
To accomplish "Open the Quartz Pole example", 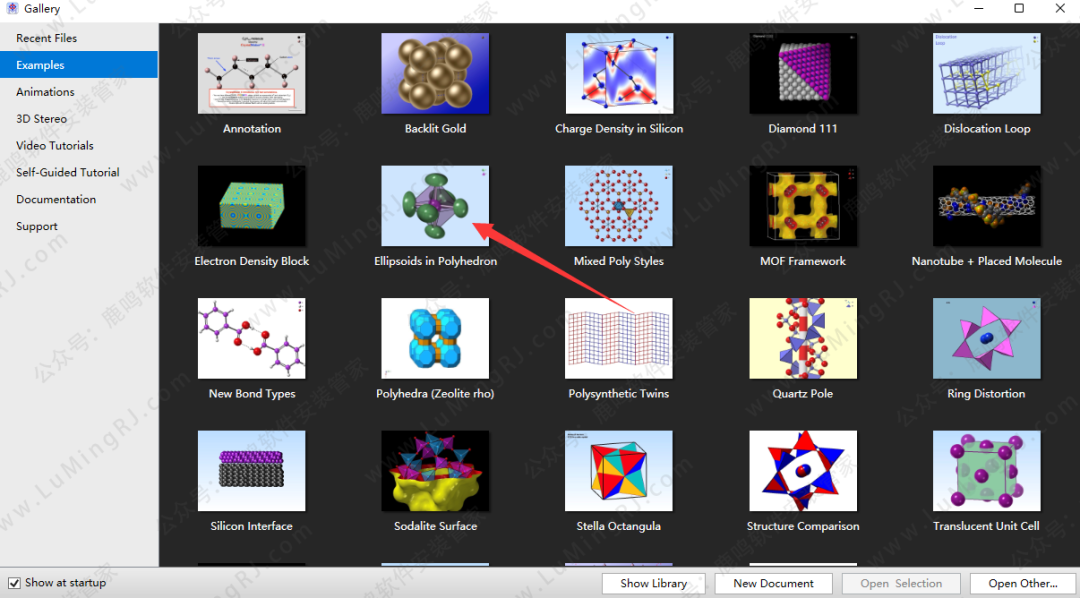I will (x=802, y=338).
